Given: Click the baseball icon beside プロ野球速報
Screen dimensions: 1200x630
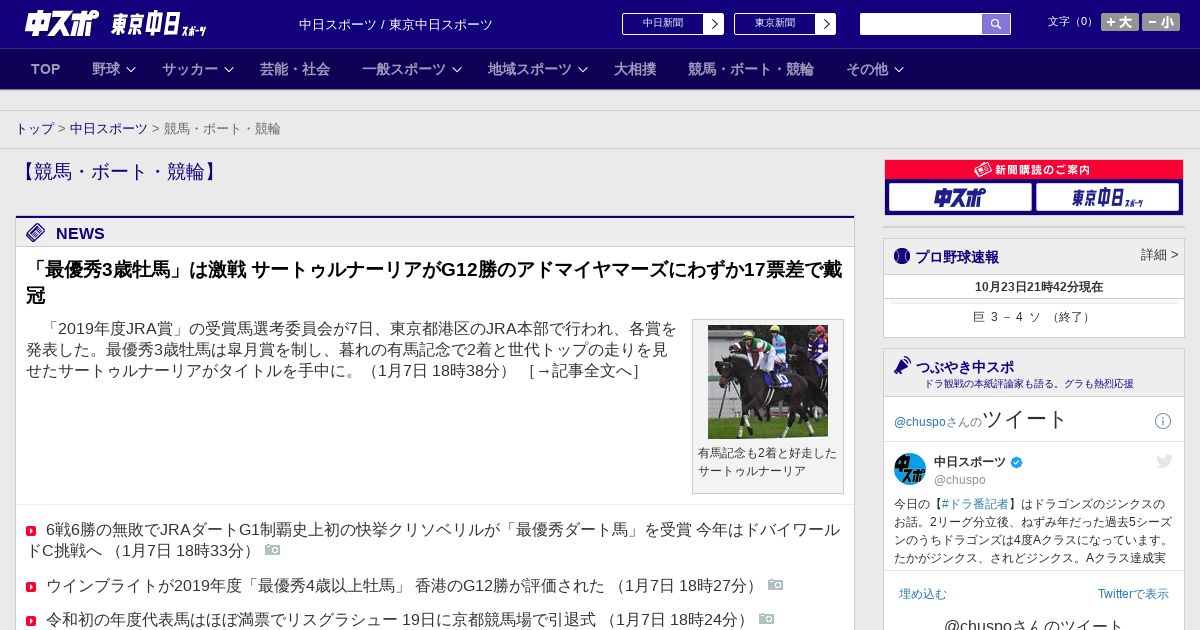Looking at the screenshot, I should click(902, 256).
